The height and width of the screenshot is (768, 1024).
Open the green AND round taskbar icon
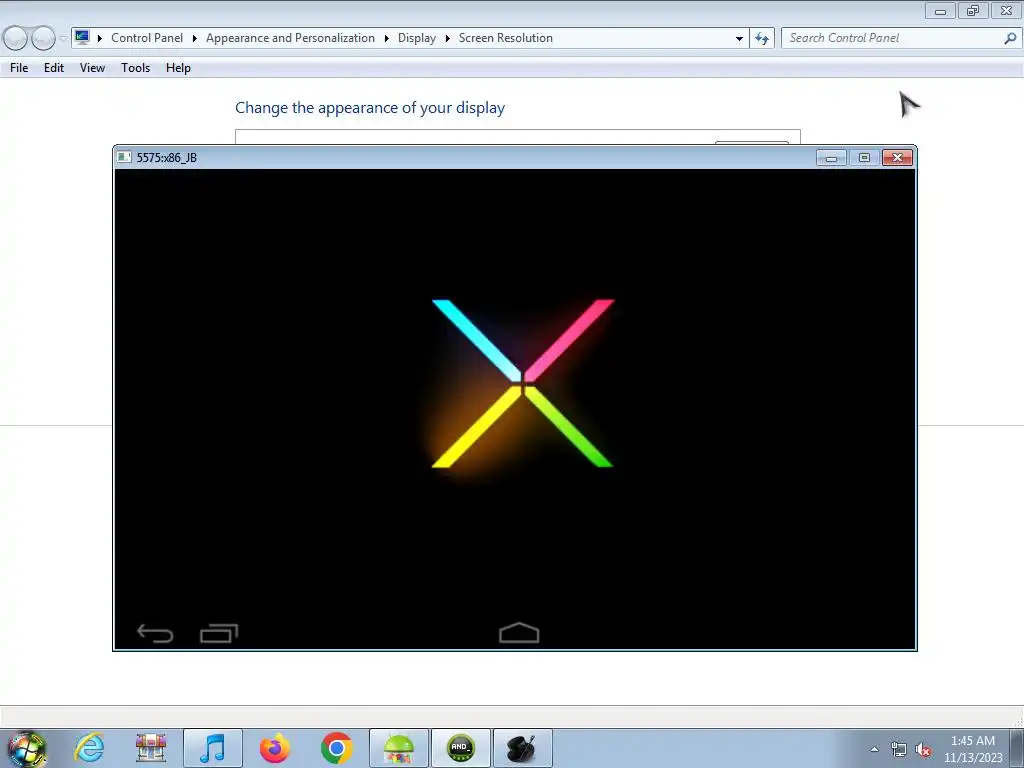[461, 748]
